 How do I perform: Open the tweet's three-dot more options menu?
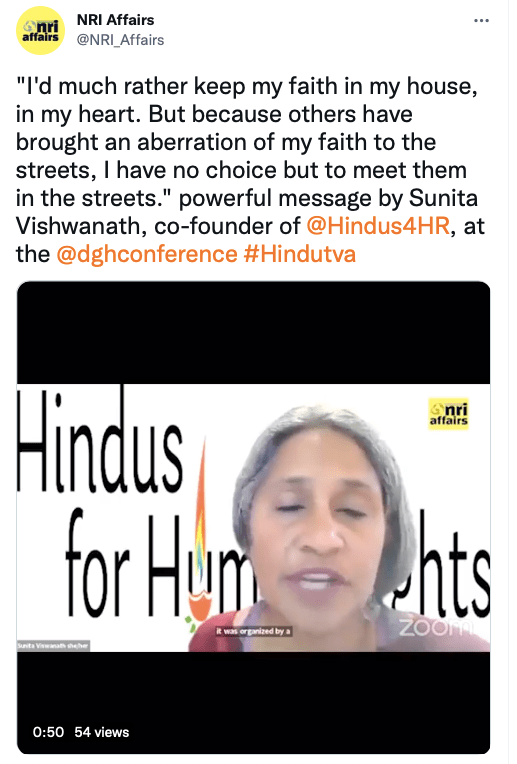pyautogui.click(x=481, y=20)
